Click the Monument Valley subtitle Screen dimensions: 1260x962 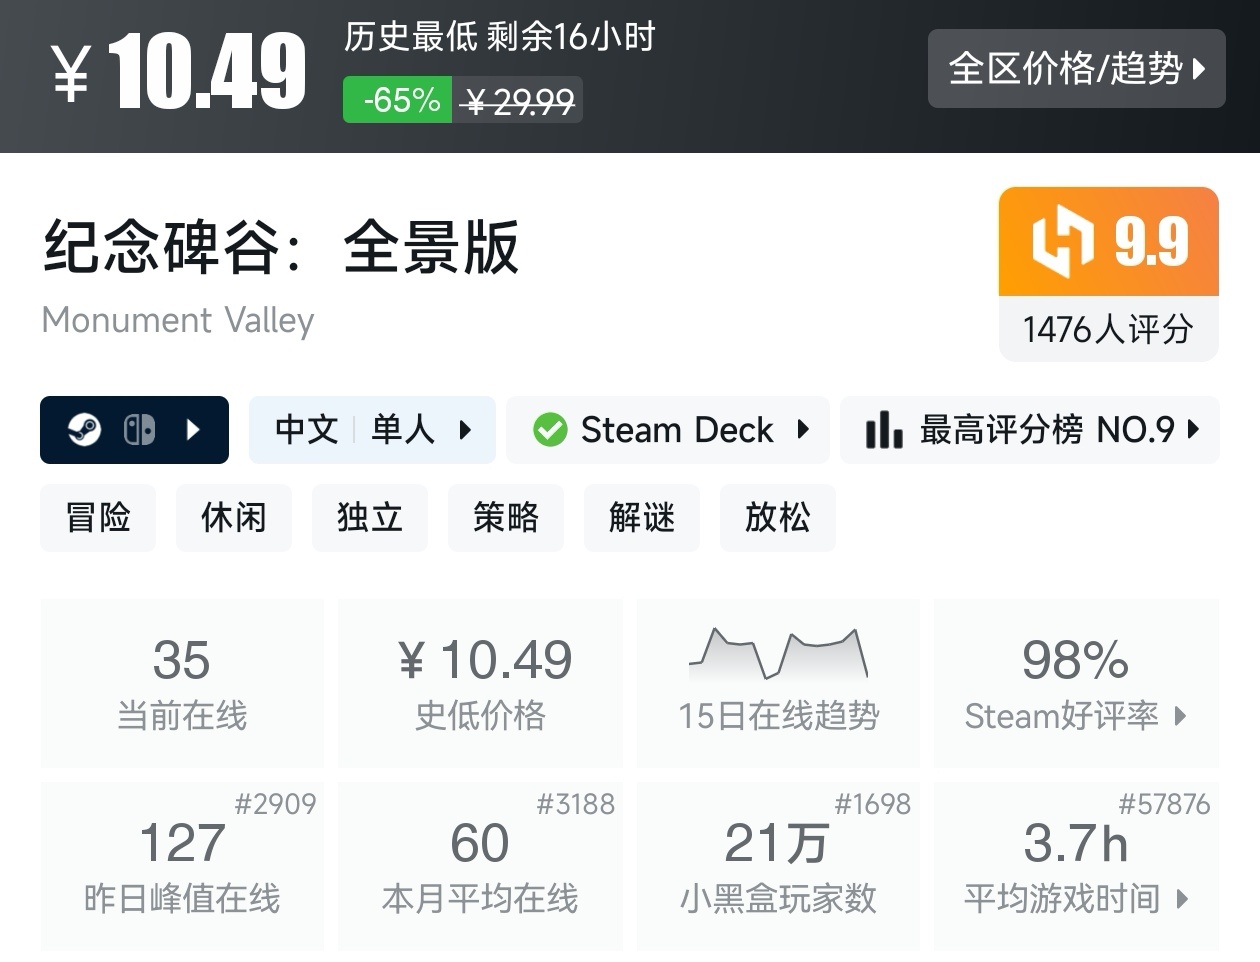(x=178, y=320)
